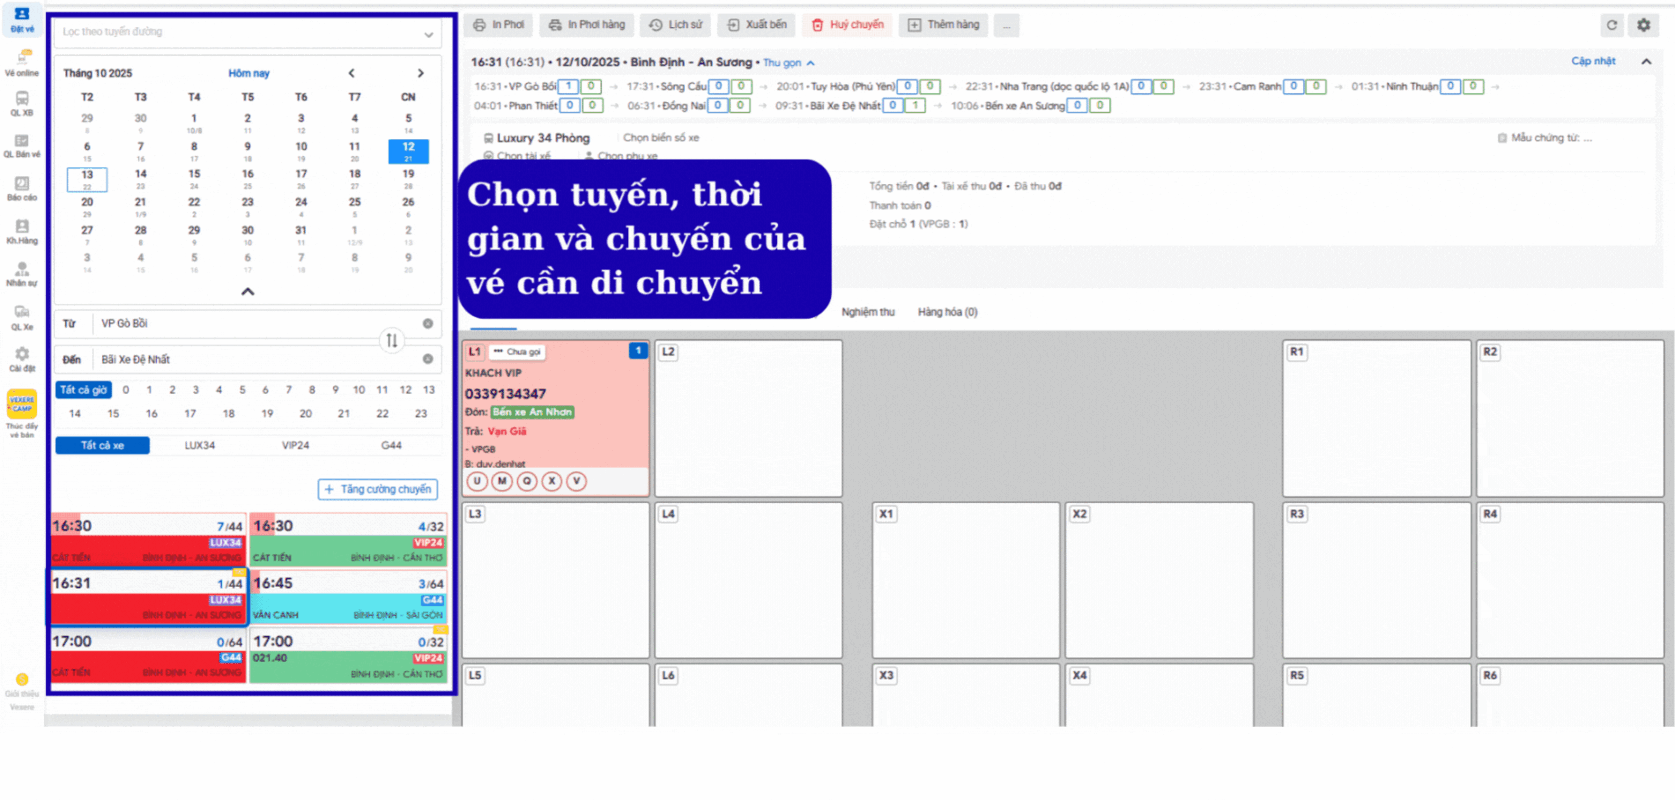Click the refresh icon in the top right
This screenshot has width=1675, height=800.
[1611, 25]
